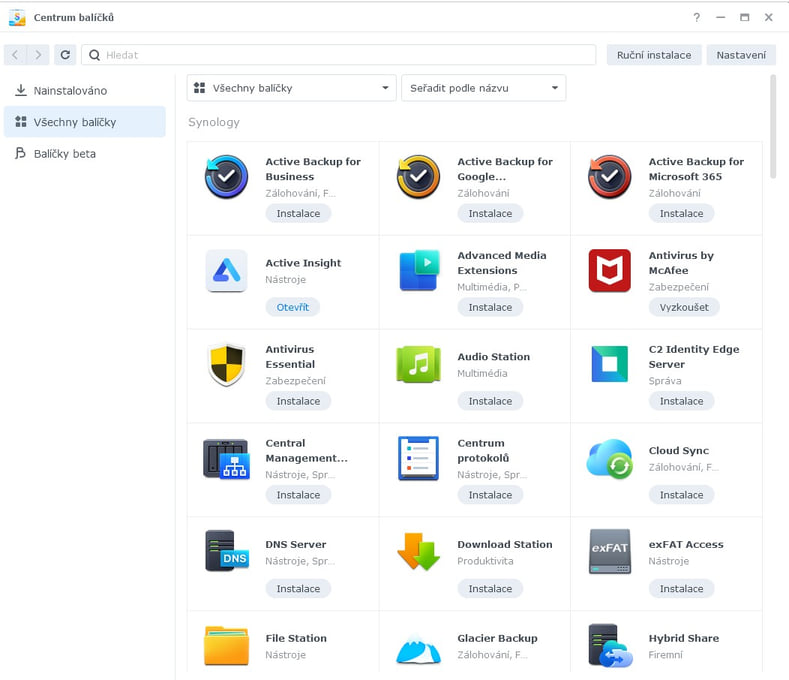Open Nastavení settings button
789x680 pixels.
coord(741,55)
